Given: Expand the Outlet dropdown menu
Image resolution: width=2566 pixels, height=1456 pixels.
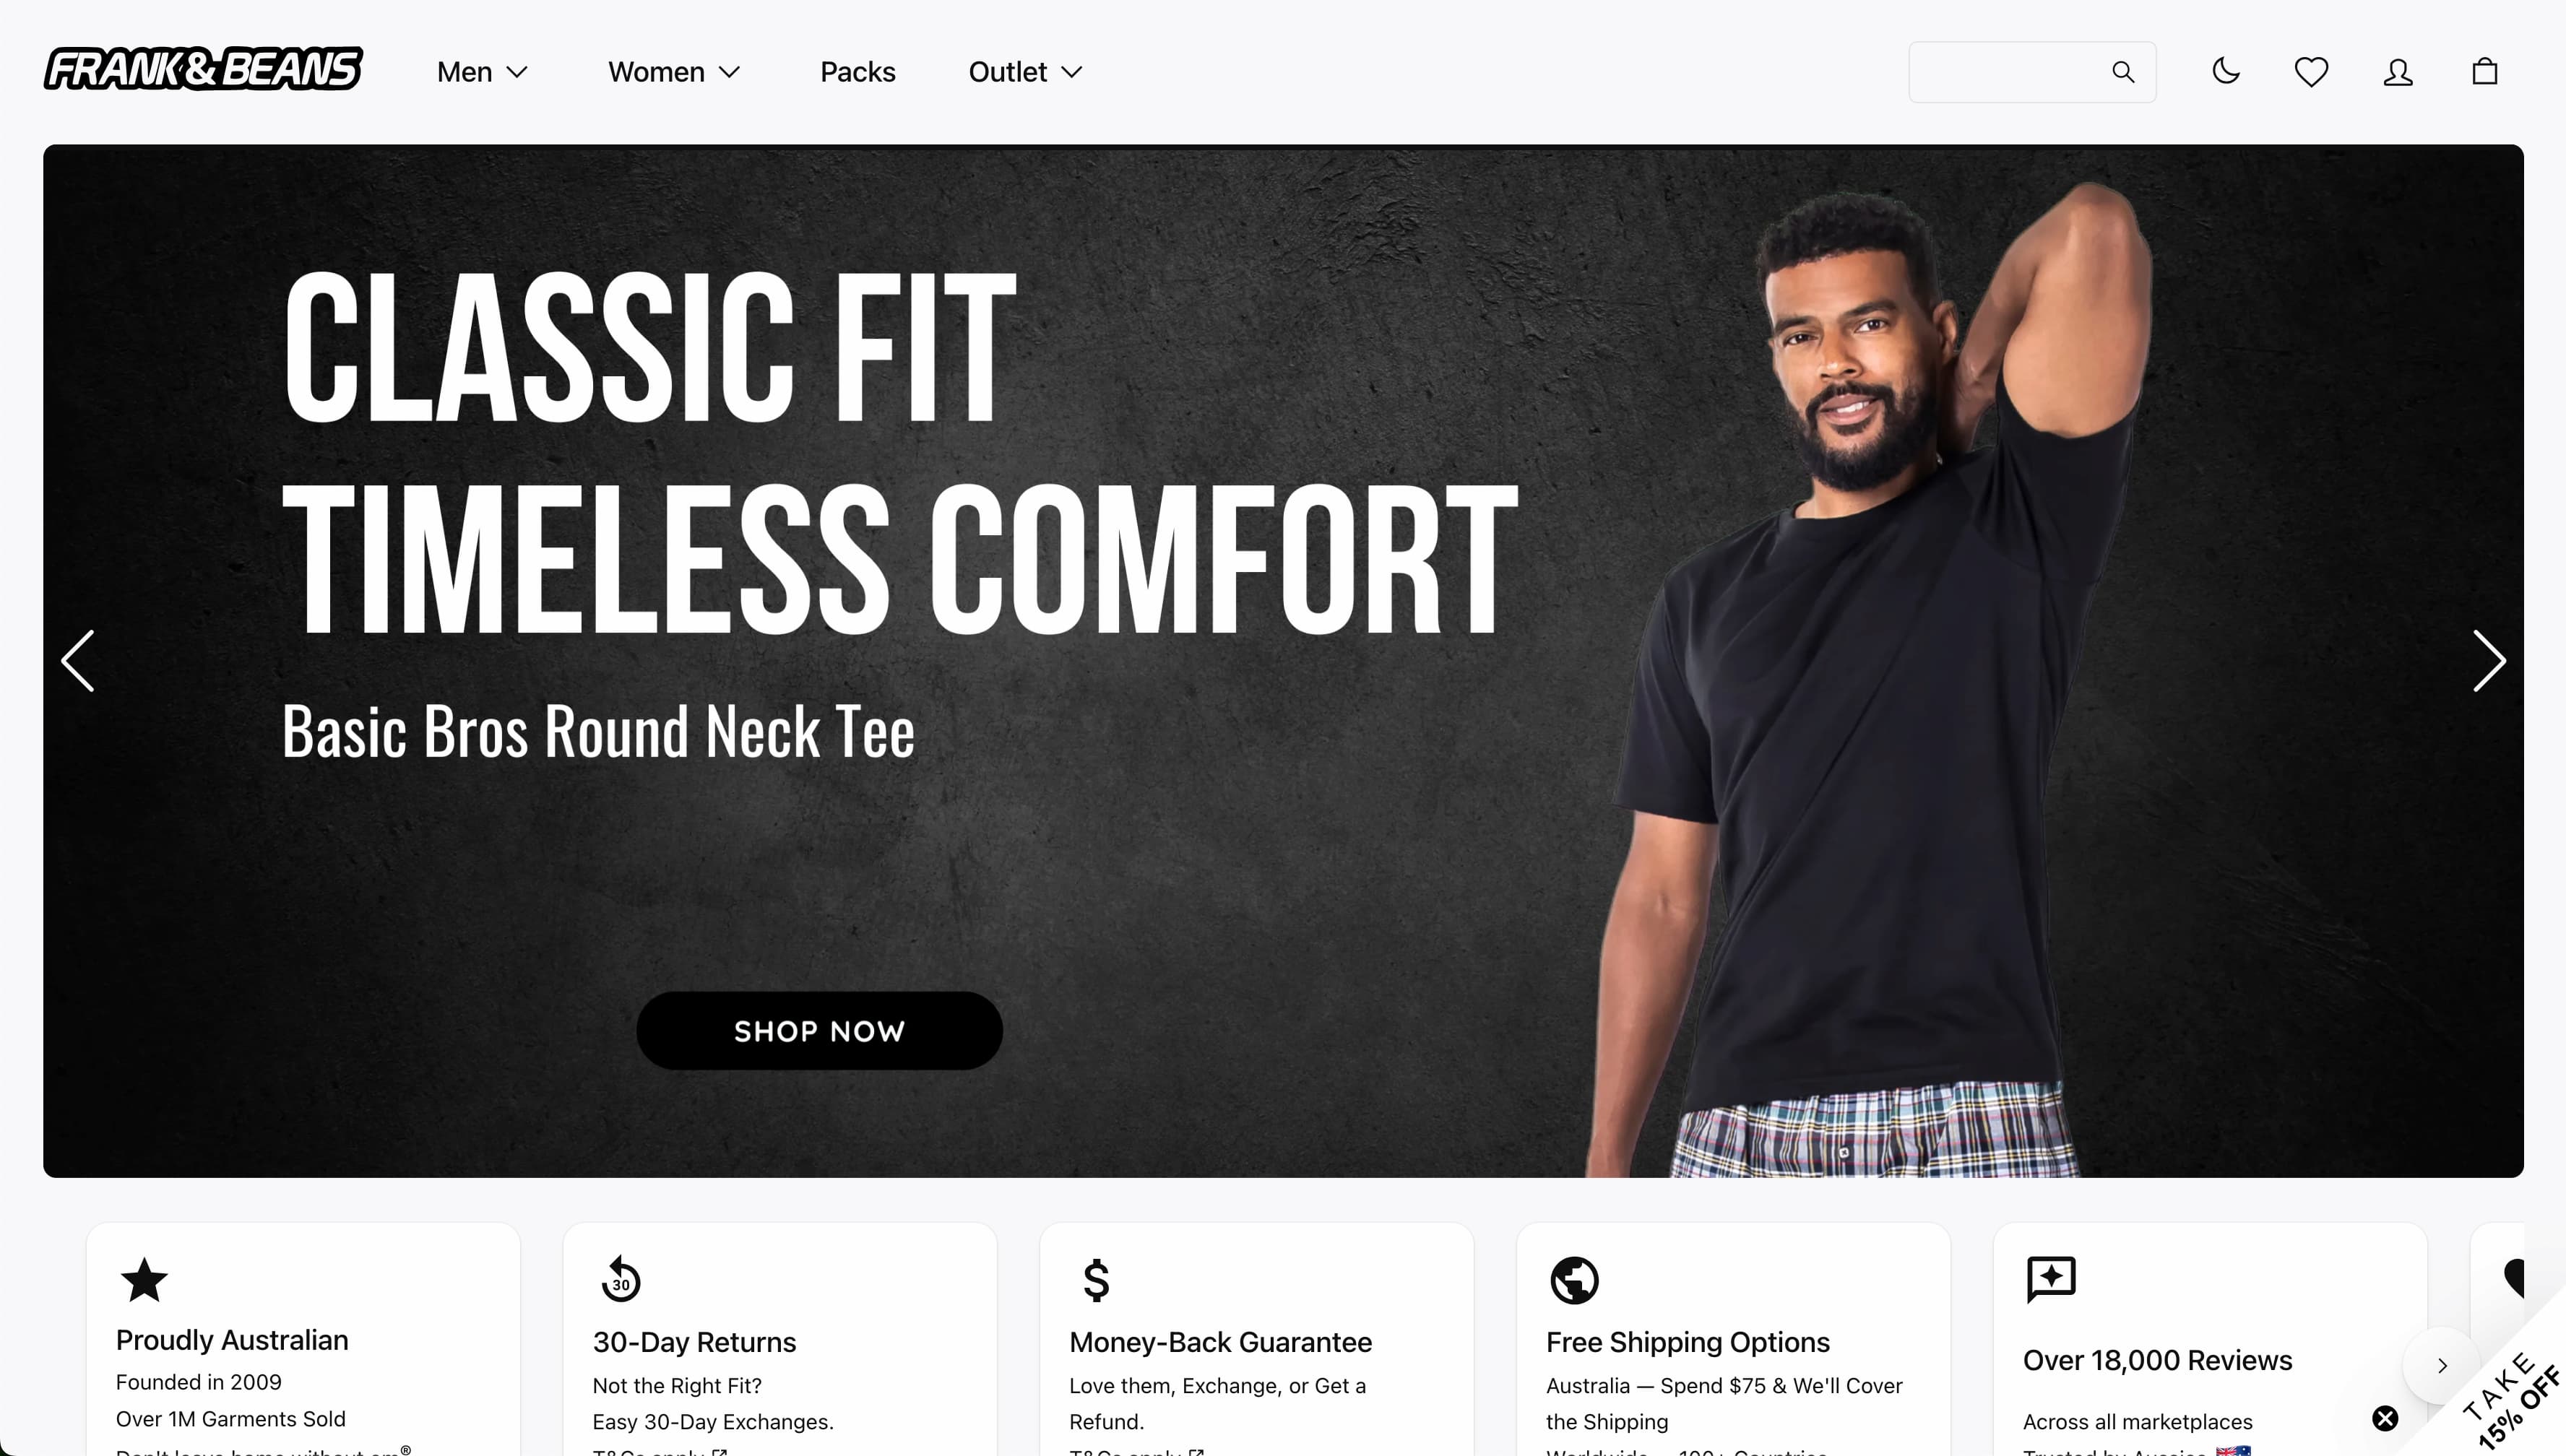Looking at the screenshot, I should [1025, 72].
